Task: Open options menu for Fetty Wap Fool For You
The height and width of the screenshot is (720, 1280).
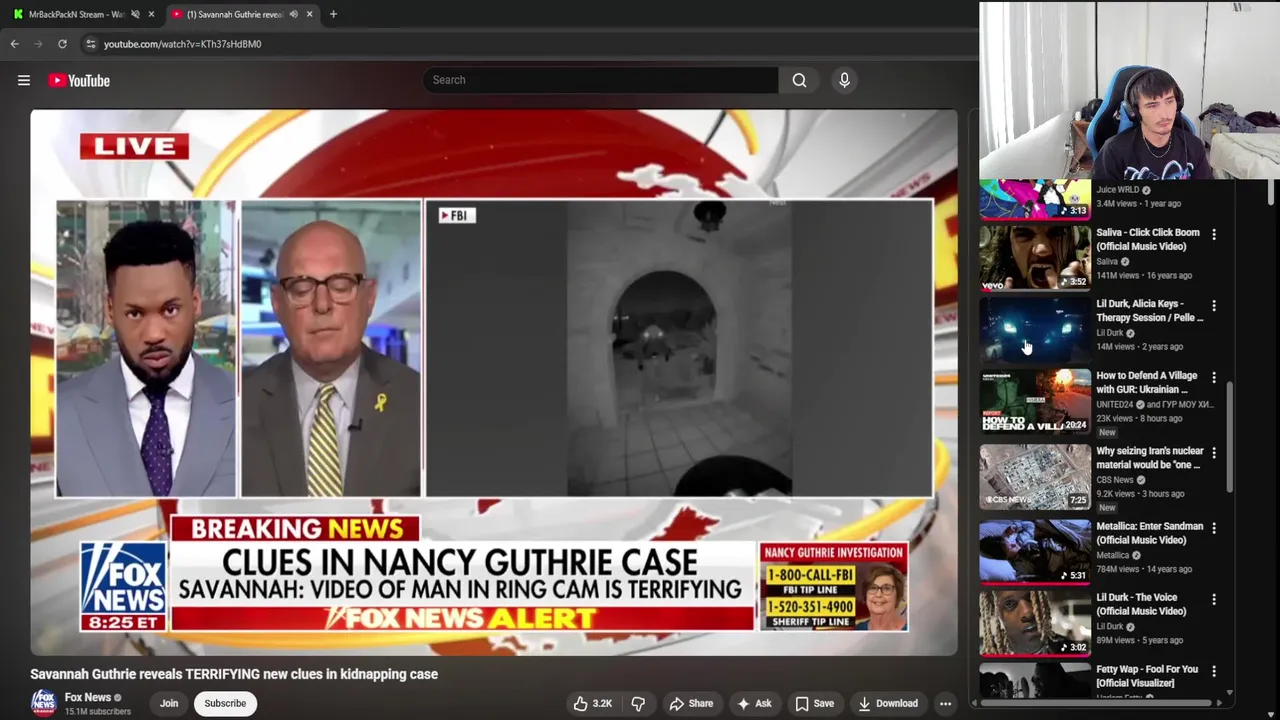Action: point(1214,671)
